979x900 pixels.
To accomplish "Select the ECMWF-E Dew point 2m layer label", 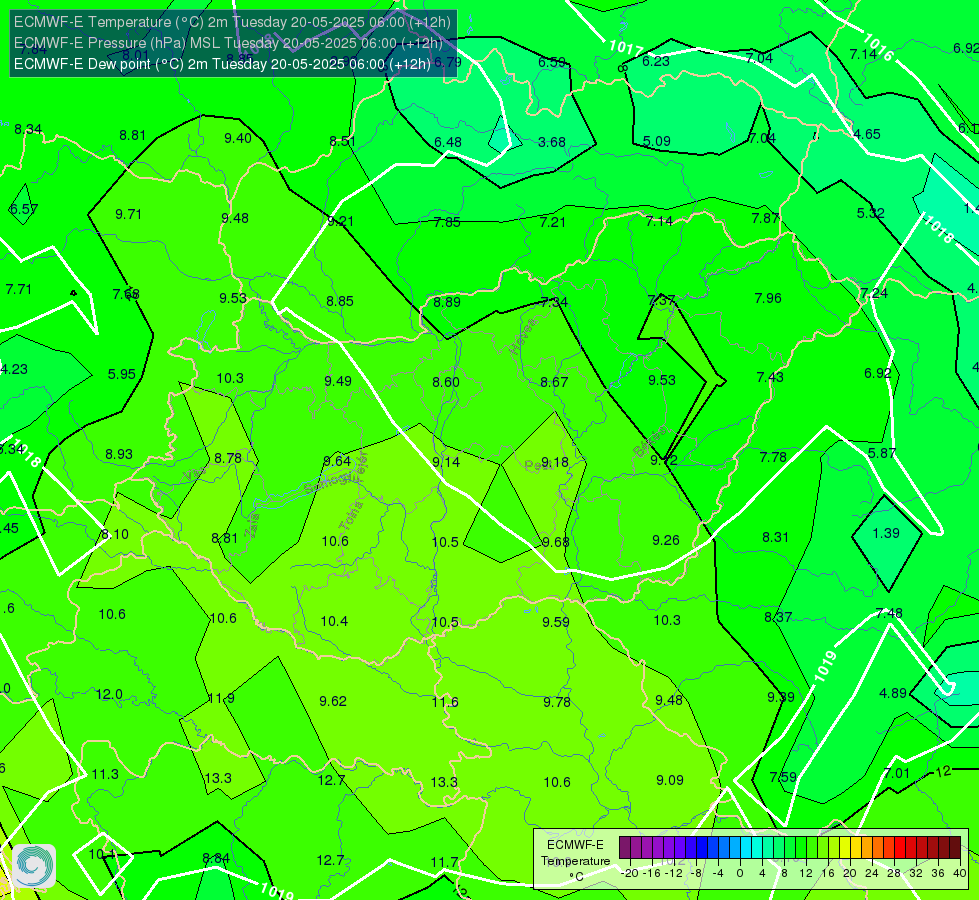I will [x=222, y=64].
